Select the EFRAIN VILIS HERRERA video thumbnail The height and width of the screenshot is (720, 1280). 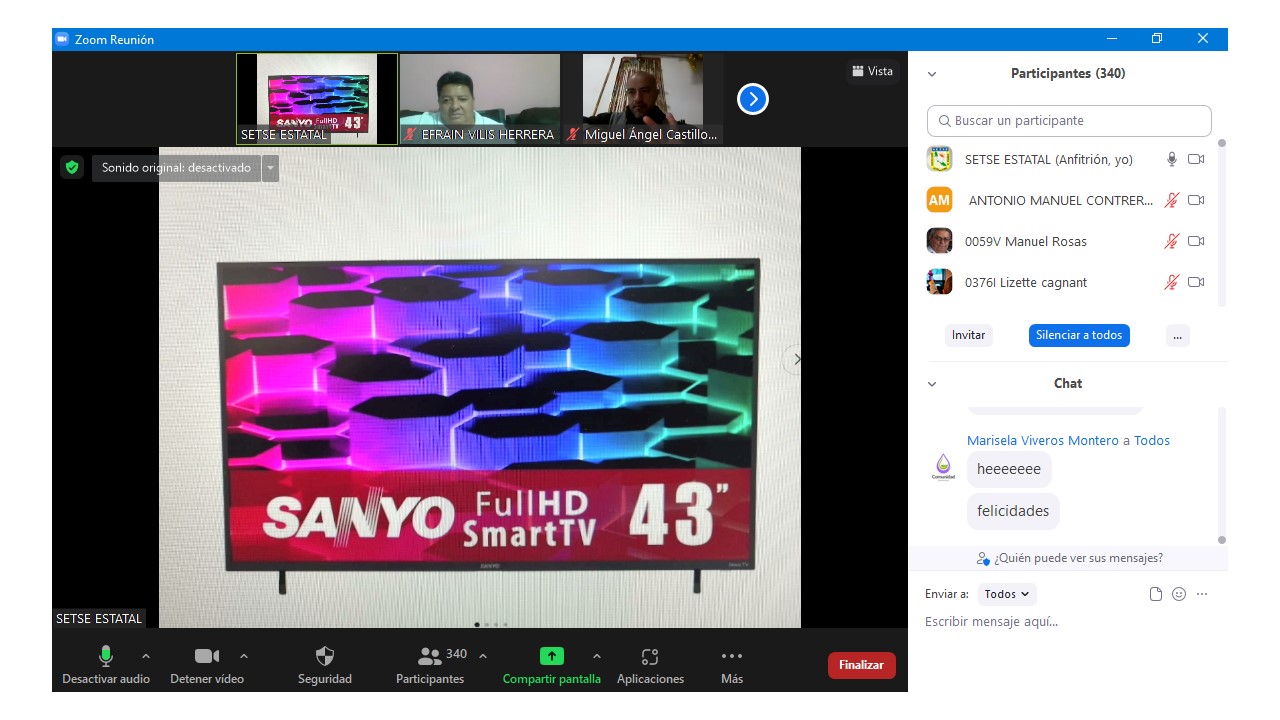pos(480,99)
